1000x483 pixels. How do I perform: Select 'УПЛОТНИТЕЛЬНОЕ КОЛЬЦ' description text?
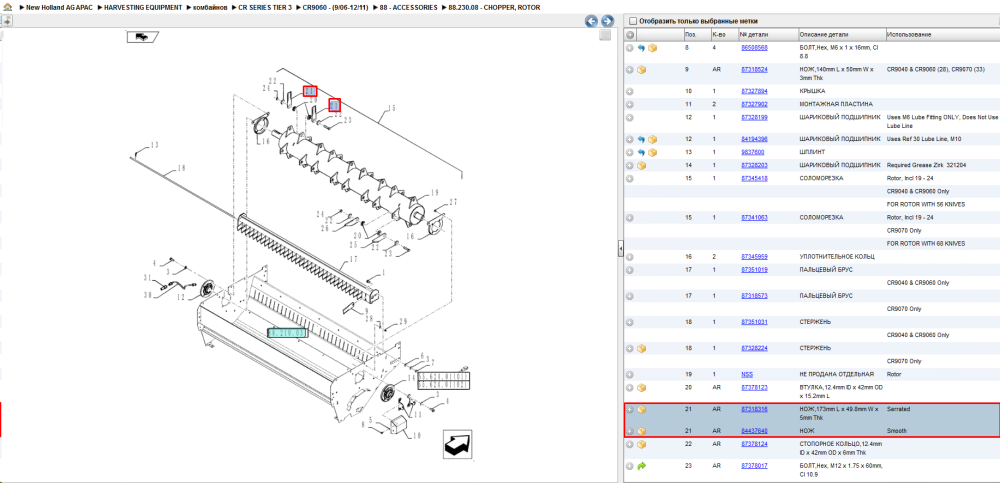pos(837,256)
